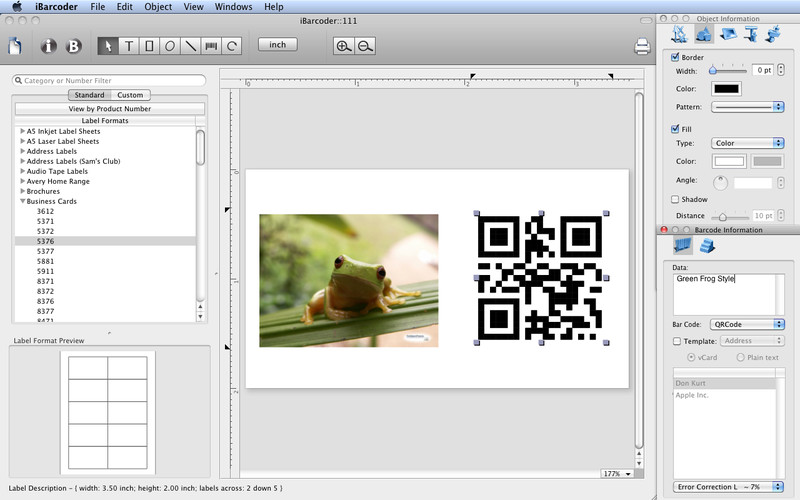Open the fifth Object Information tab icon
This screenshot has width=800, height=500.
click(x=773, y=34)
